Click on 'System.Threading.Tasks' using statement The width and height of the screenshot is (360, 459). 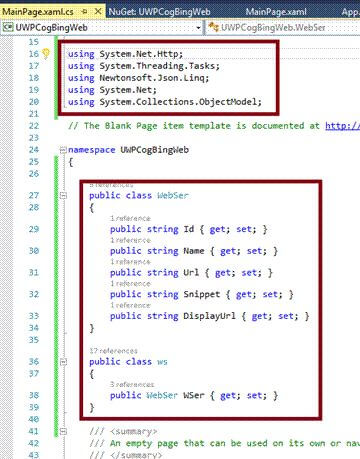pyautogui.click(x=159, y=66)
